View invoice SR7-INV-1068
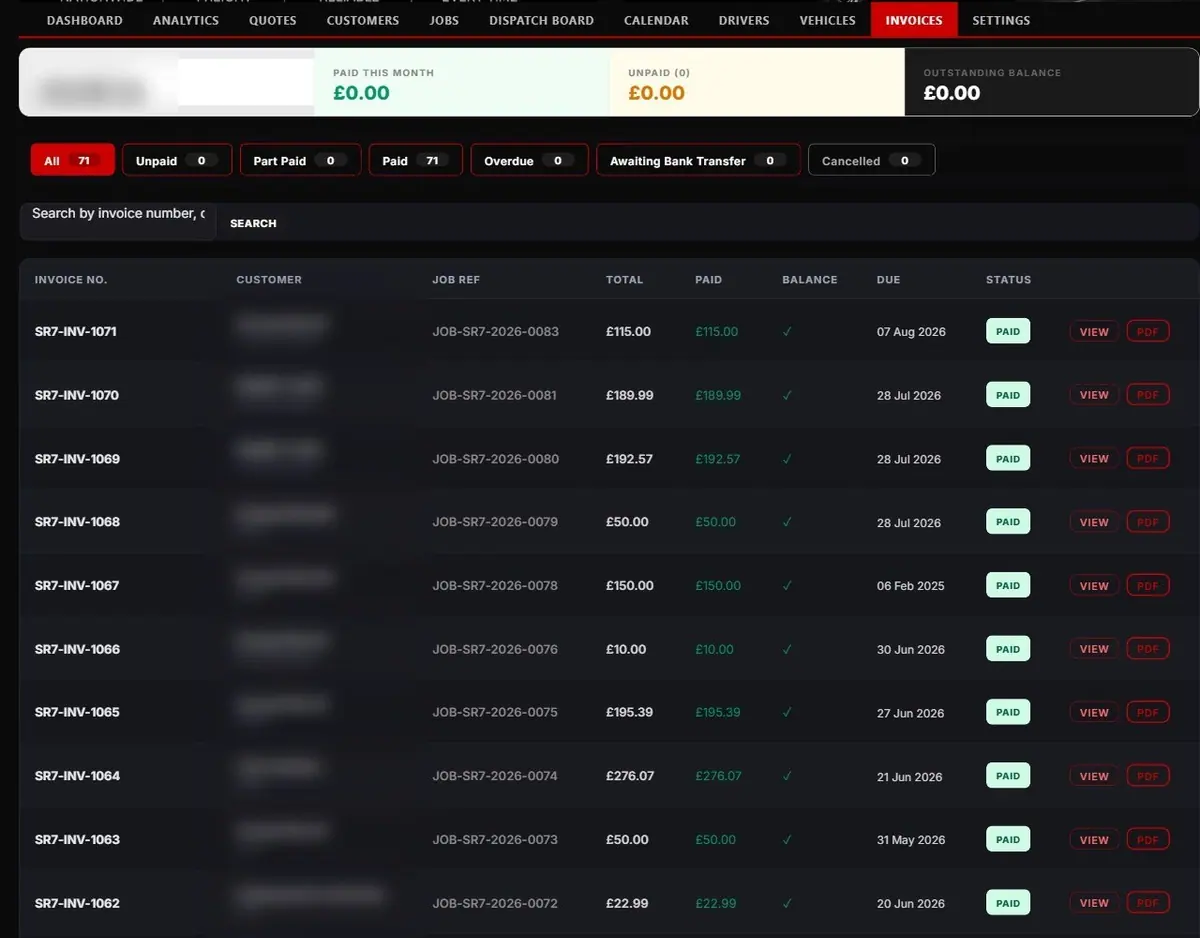The width and height of the screenshot is (1200, 938). click(x=1094, y=522)
